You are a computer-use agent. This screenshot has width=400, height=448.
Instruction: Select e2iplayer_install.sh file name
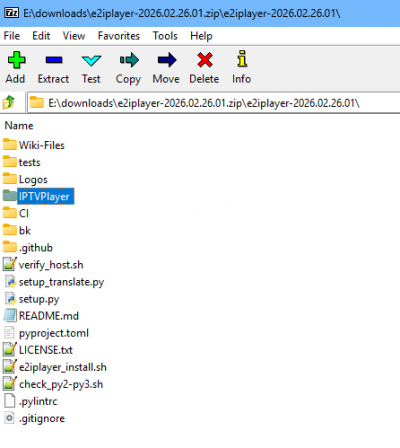coord(63,367)
